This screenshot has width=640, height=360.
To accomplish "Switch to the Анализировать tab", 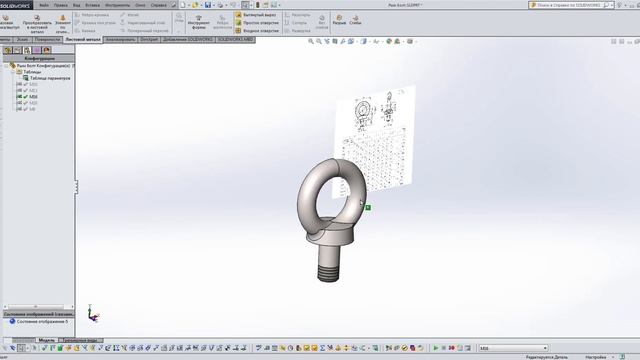I will click(x=120, y=40).
